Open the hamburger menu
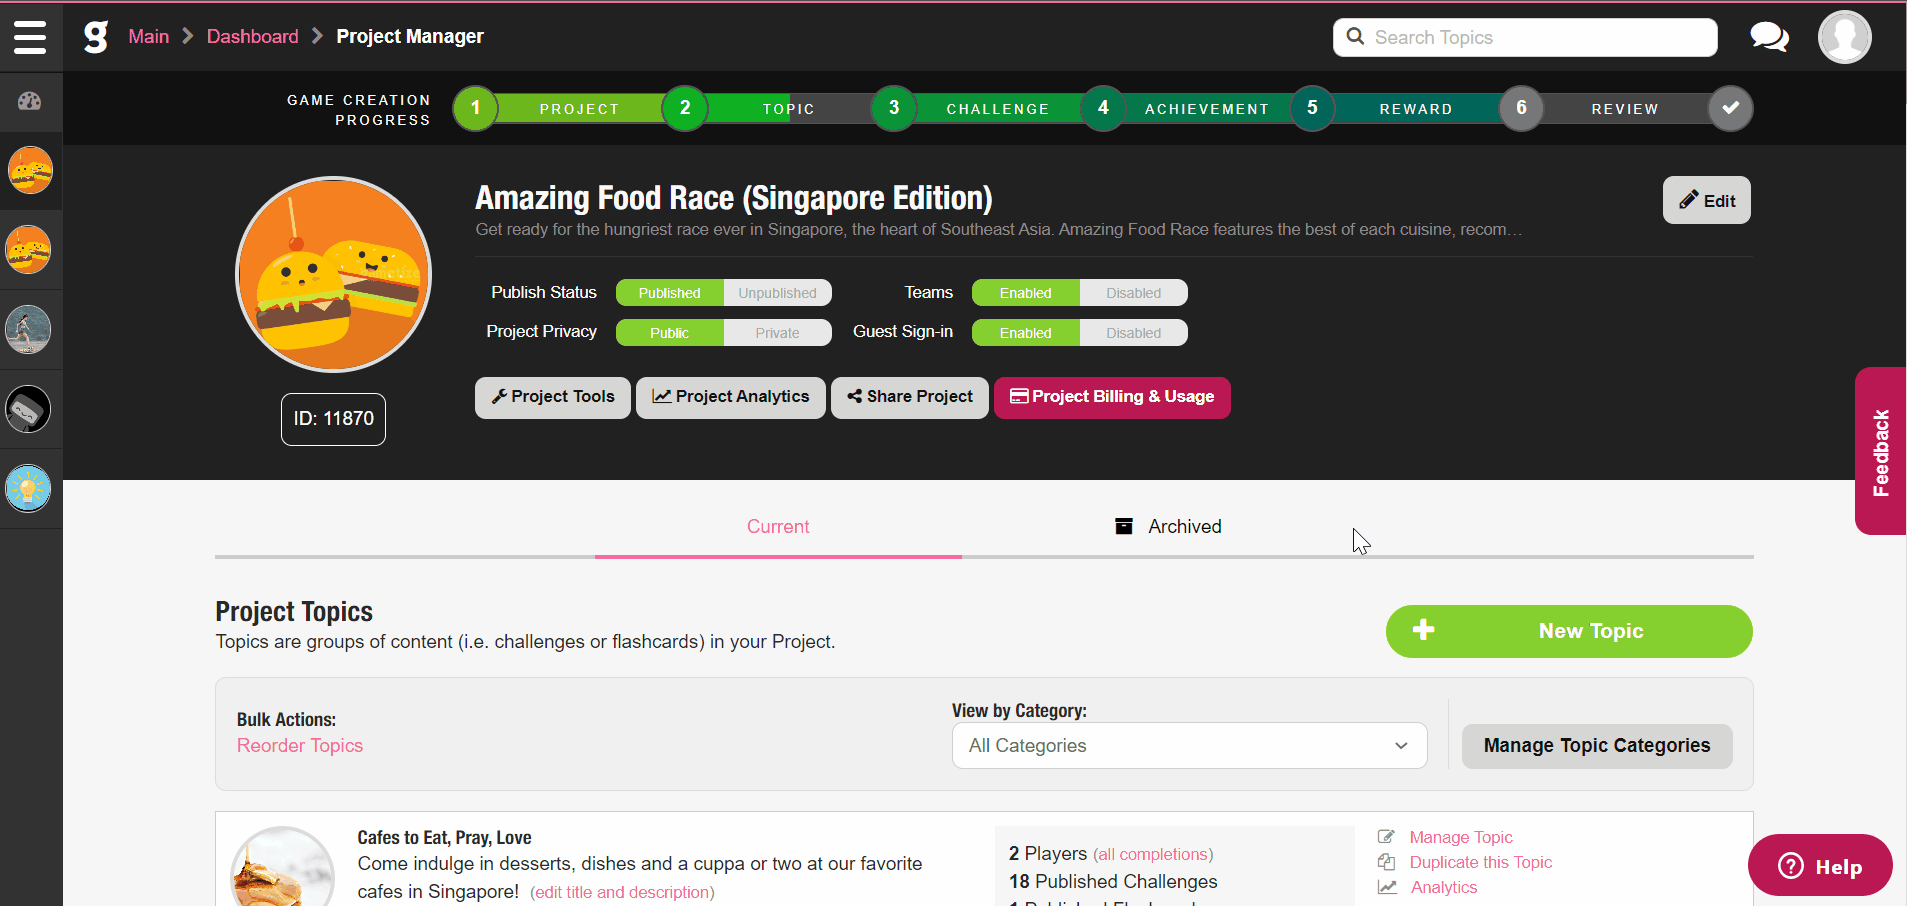 30,37
